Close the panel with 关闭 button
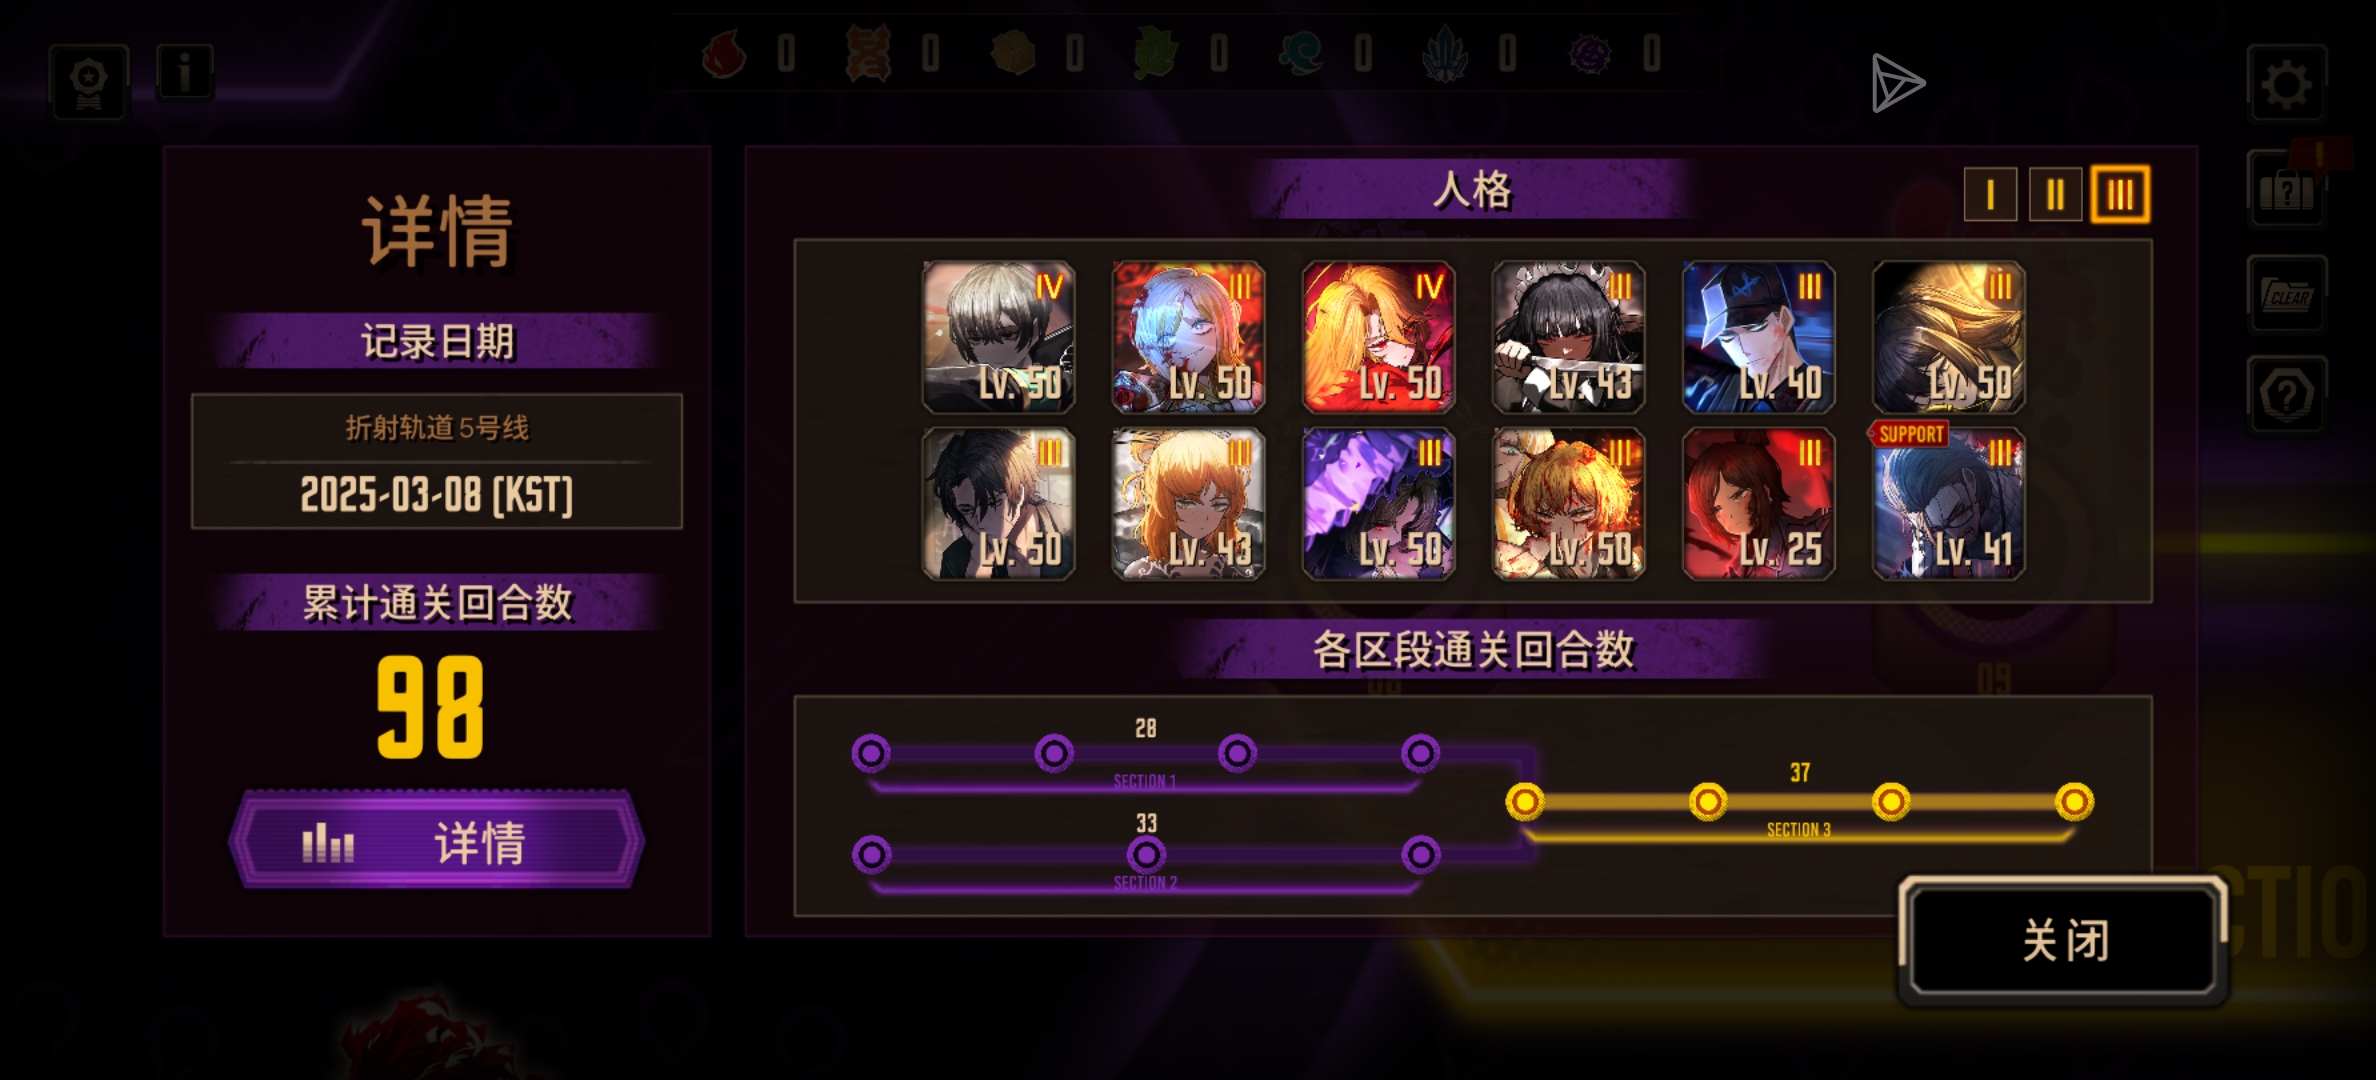This screenshot has width=2376, height=1080. point(2064,940)
